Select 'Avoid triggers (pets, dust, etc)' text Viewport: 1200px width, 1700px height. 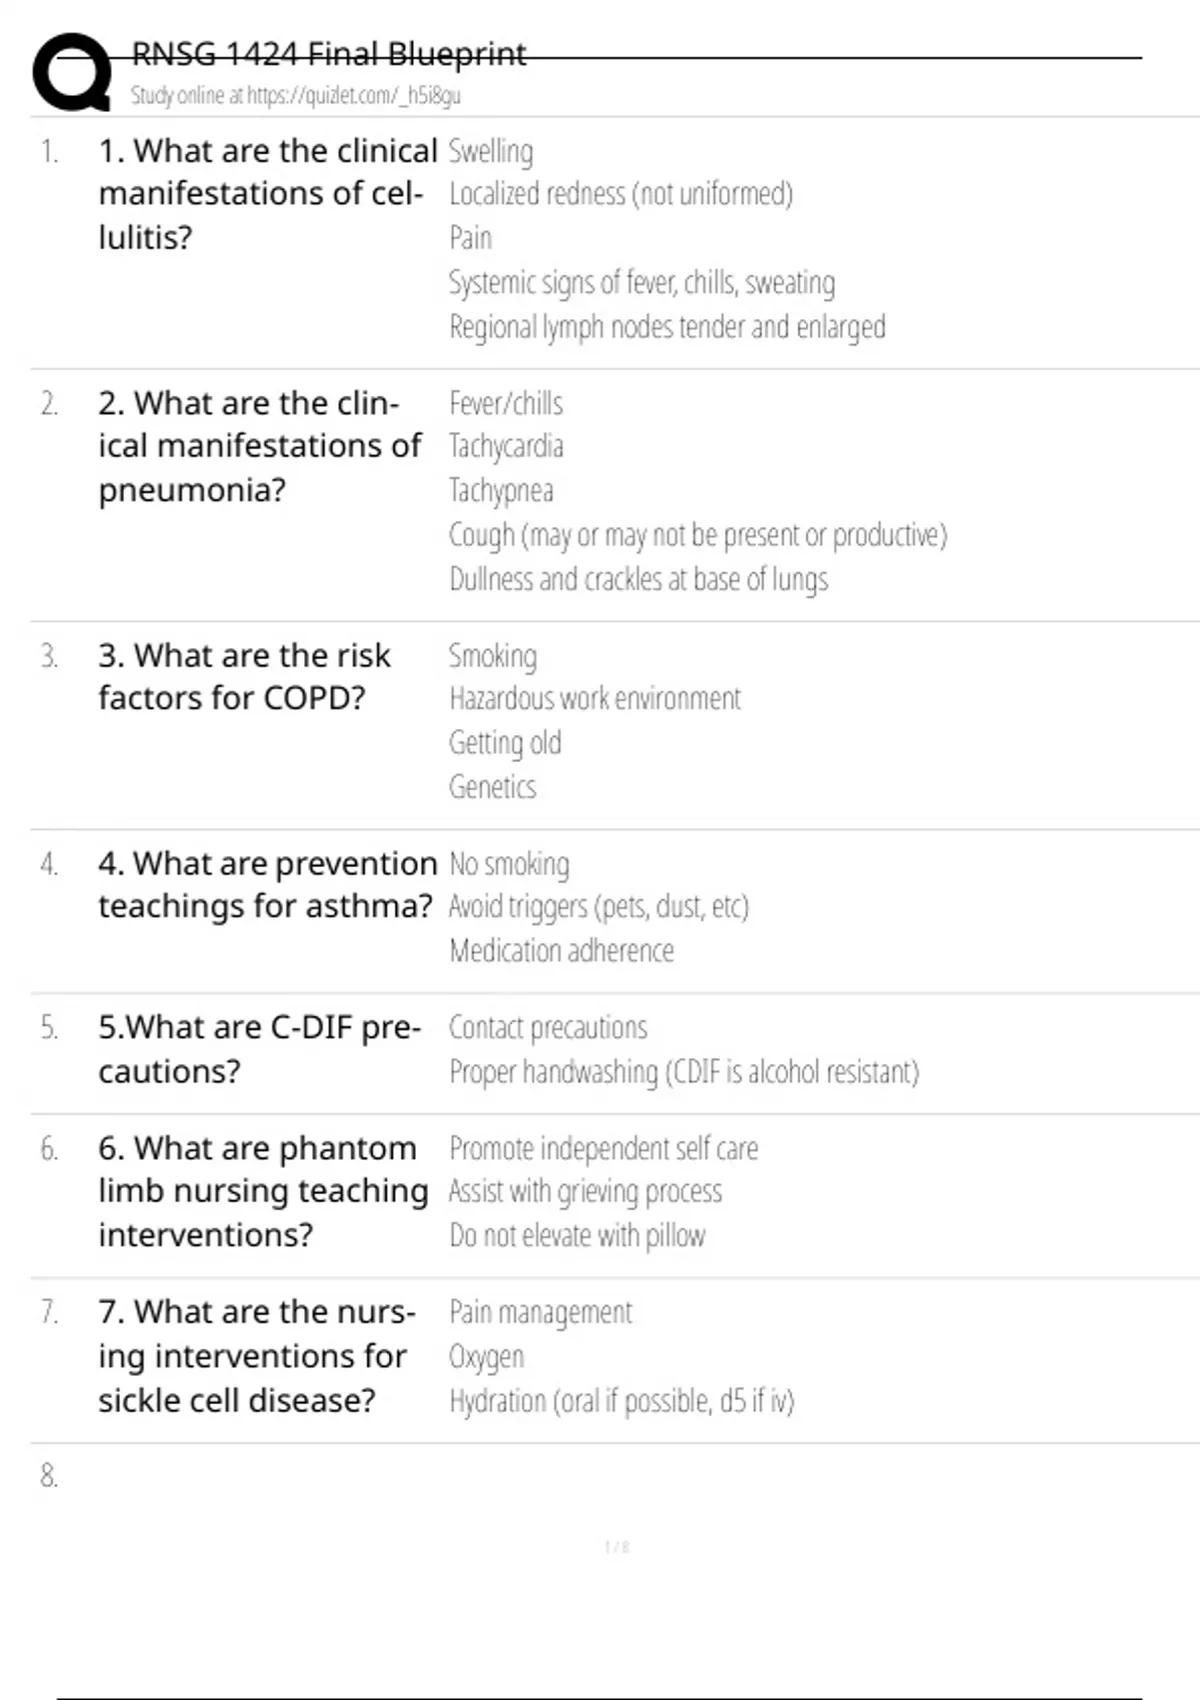pyautogui.click(x=598, y=906)
